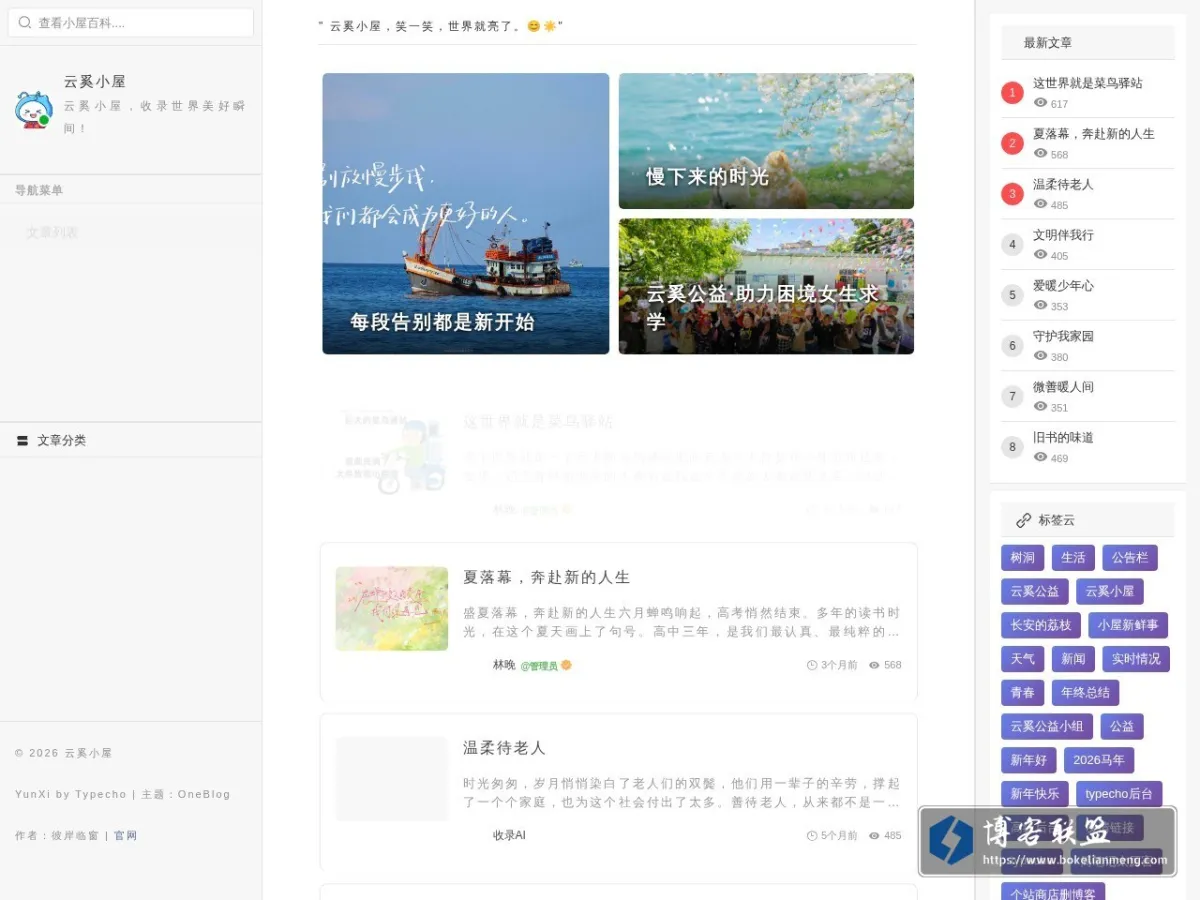
Task: Select the 生活 tag
Action: pyautogui.click(x=1073, y=558)
